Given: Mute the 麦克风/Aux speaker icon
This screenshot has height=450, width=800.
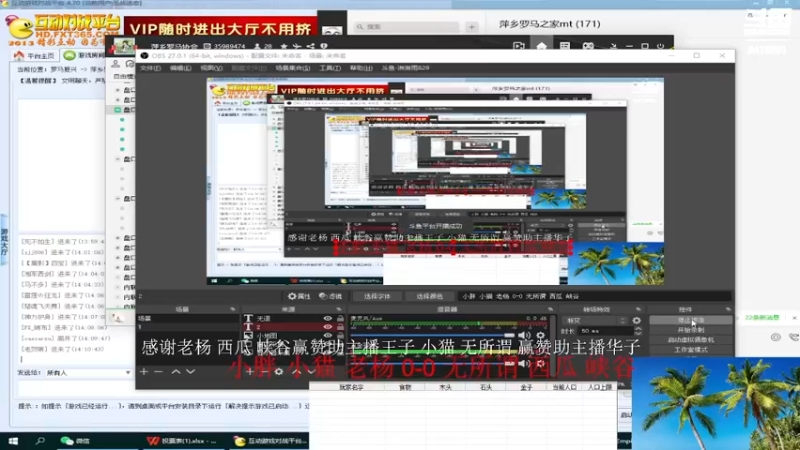Looking at the screenshot, I should [x=522, y=335].
